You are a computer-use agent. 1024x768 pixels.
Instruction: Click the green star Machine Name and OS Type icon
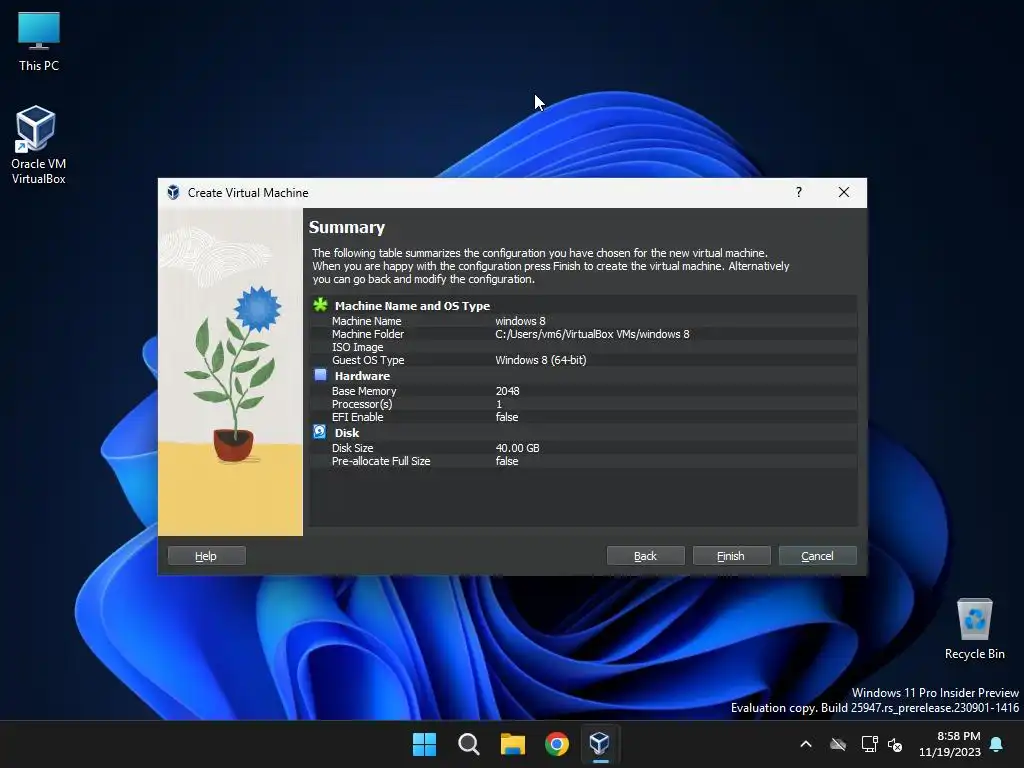pos(320,305)
